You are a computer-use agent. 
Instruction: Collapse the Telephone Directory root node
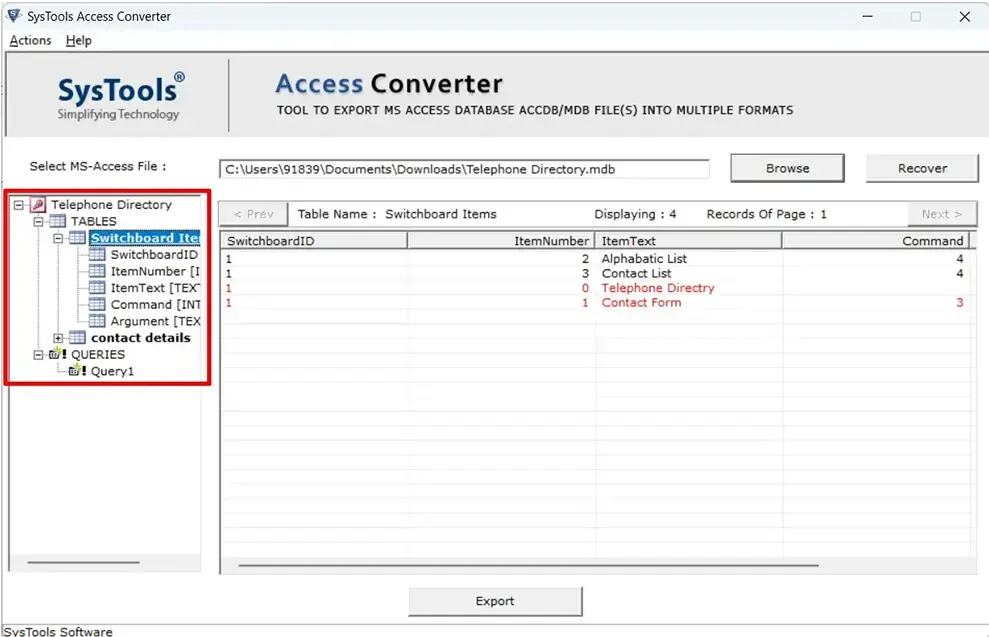pyautogui.click(x=19, y=205)
